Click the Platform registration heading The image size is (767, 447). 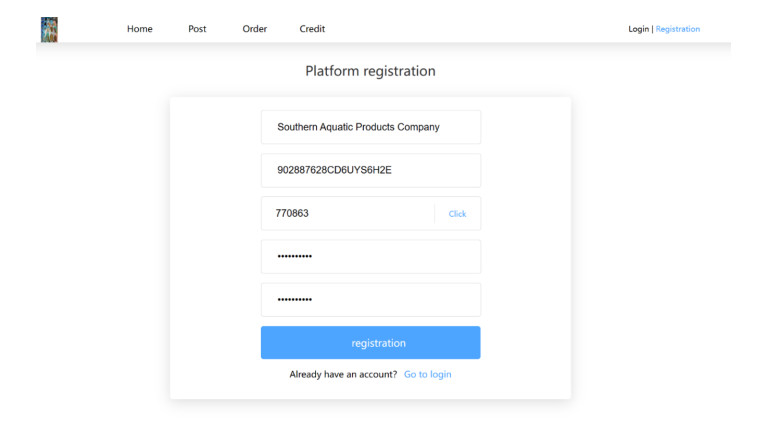(370, 72)
